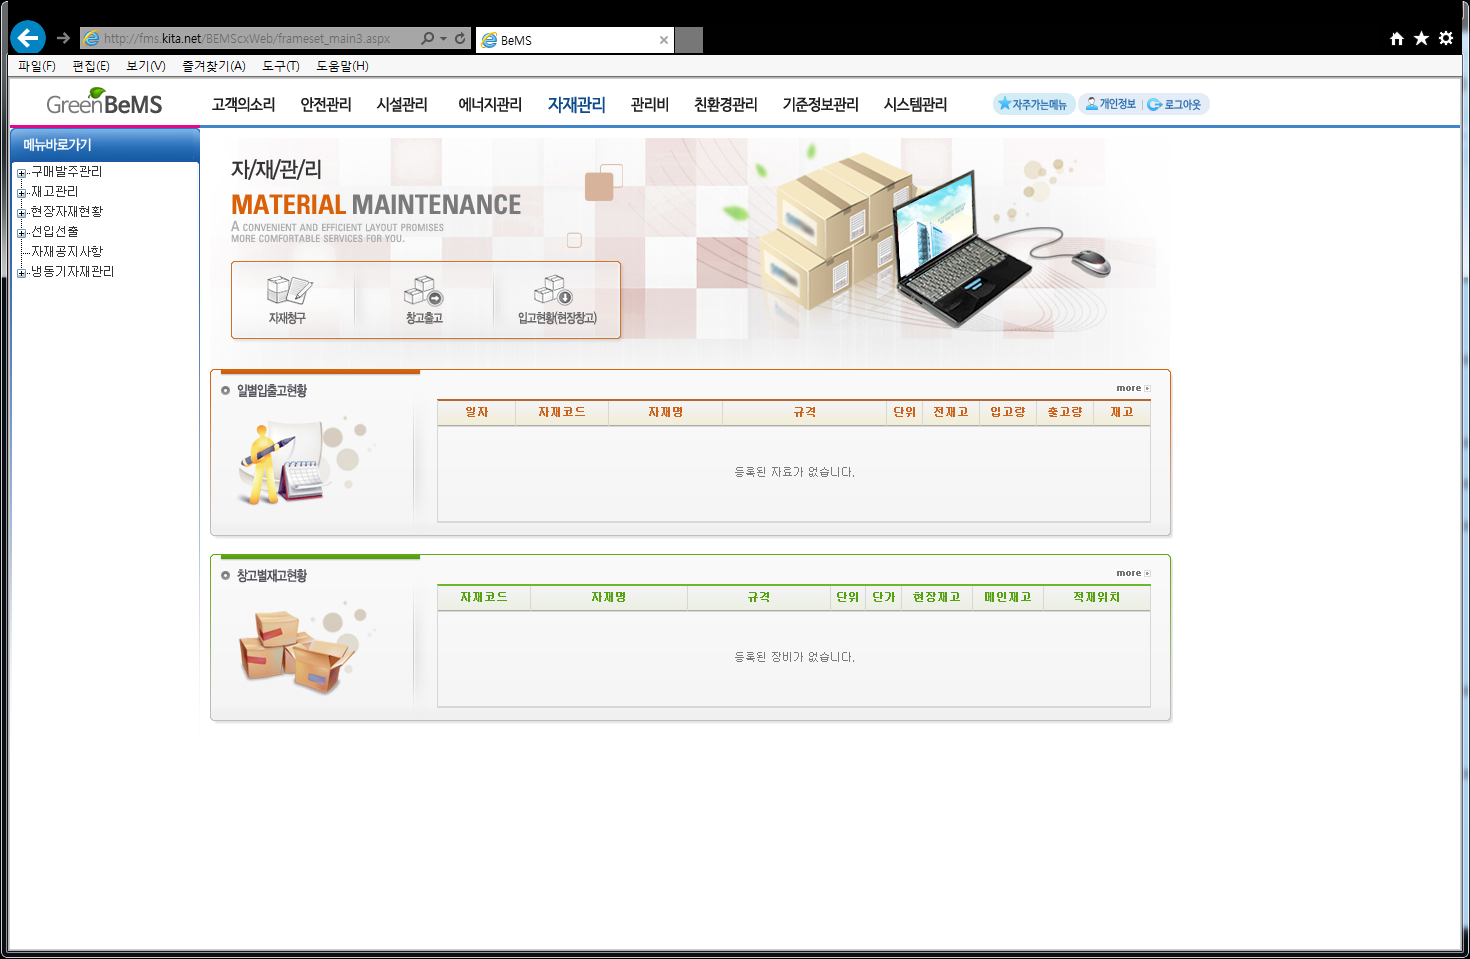The width and height of the screenshot is (1470, 959).
Task: Expand the 냉동기자재관리 tree node
Action: pos(22,273)
